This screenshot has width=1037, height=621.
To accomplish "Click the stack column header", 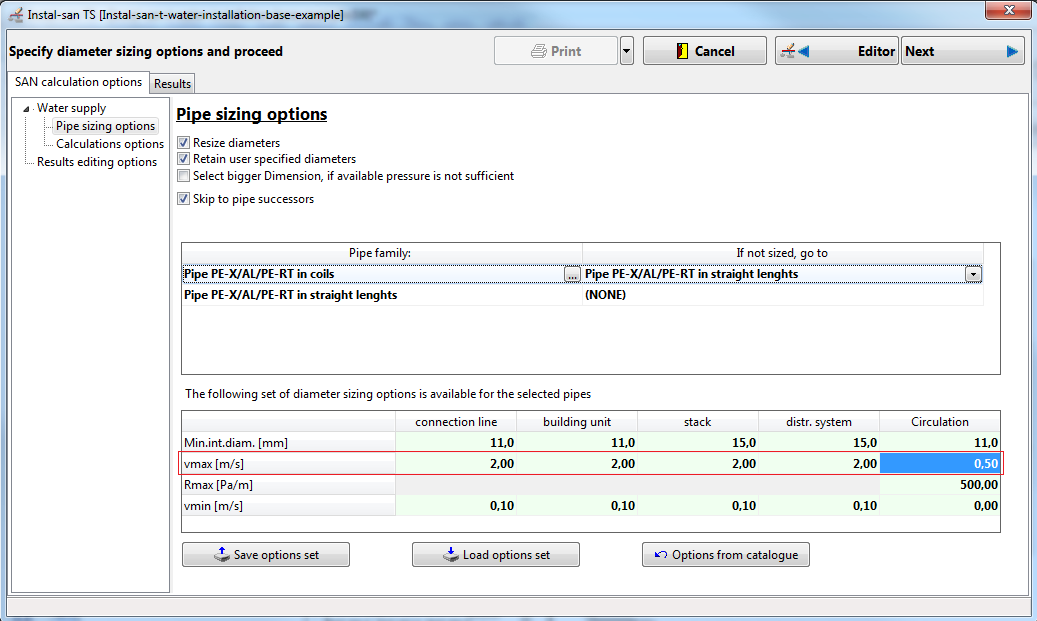I will tap(698, 421).
